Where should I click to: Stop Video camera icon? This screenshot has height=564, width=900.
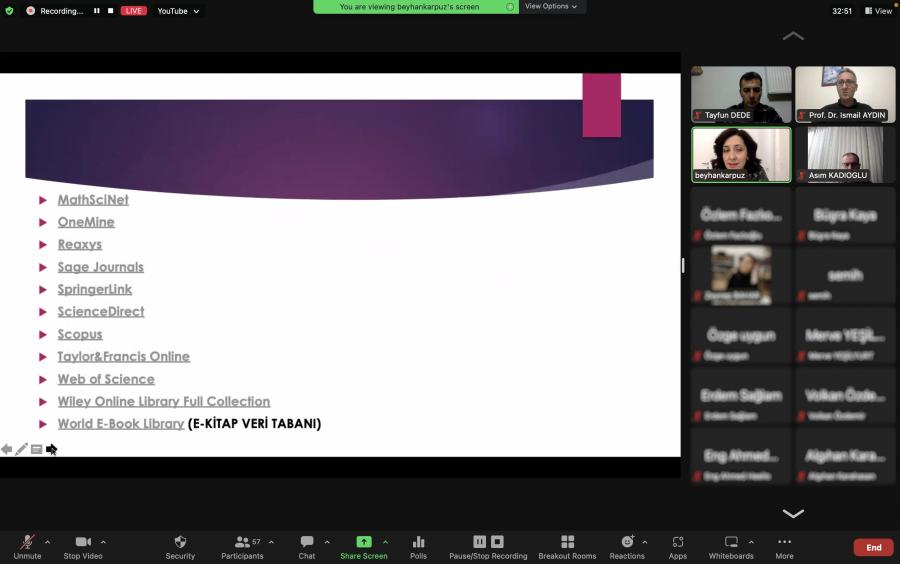(83, 542)
